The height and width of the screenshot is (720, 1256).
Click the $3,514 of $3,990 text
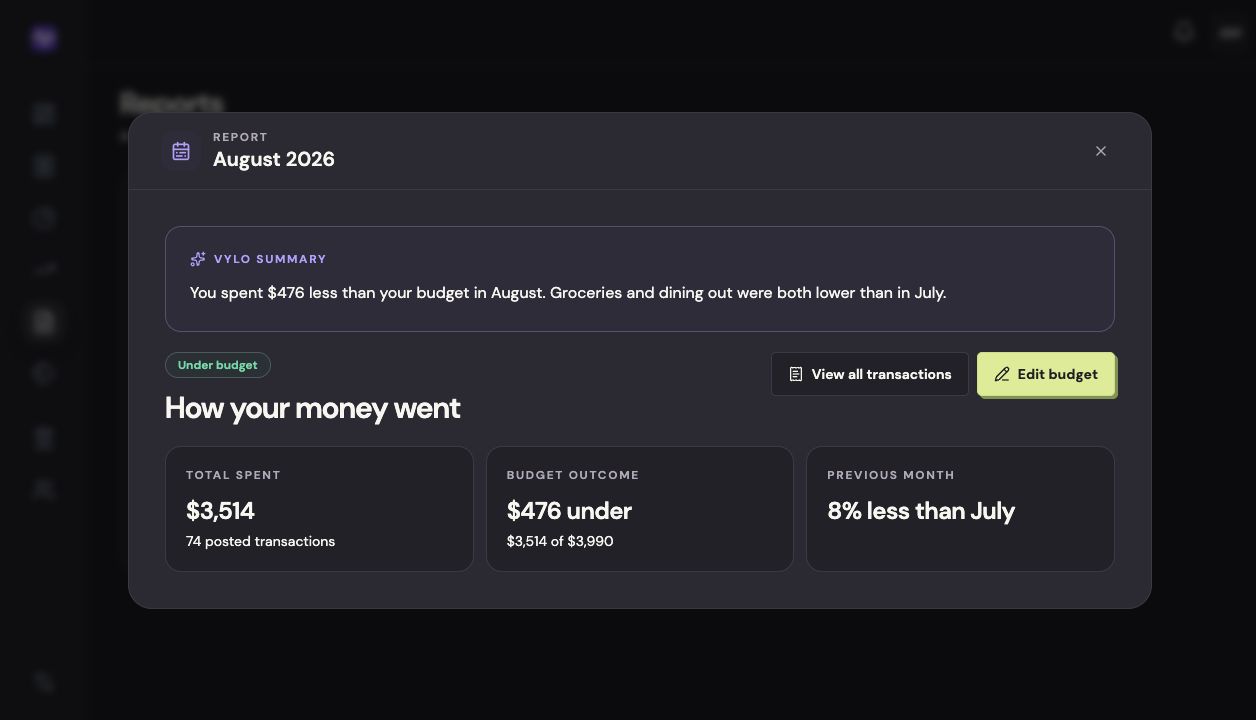[x=560, y=541]
